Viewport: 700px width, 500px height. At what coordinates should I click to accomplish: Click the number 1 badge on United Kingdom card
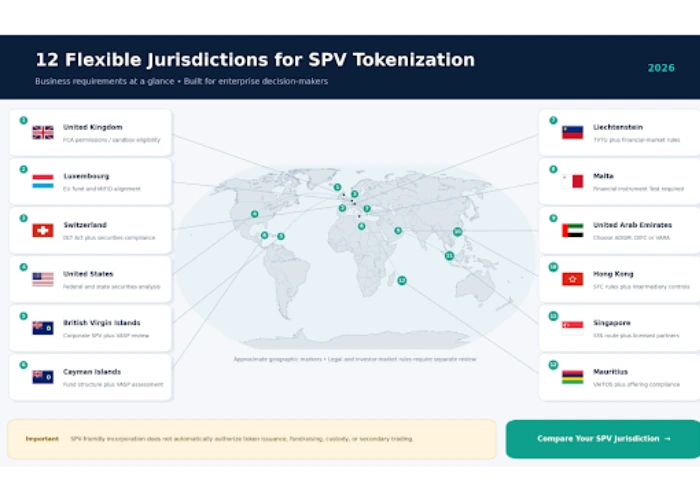coord(24,120)
